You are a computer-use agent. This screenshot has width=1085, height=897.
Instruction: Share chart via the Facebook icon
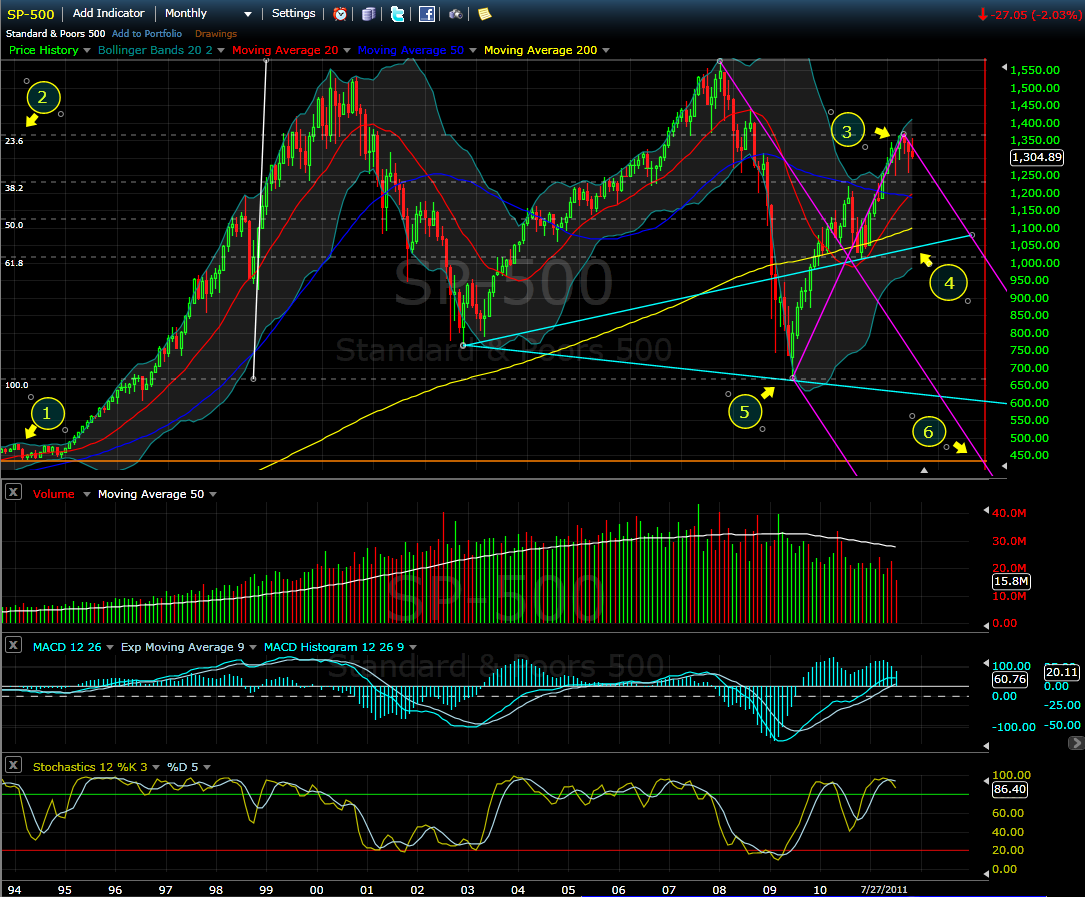(x=427, y=14)
